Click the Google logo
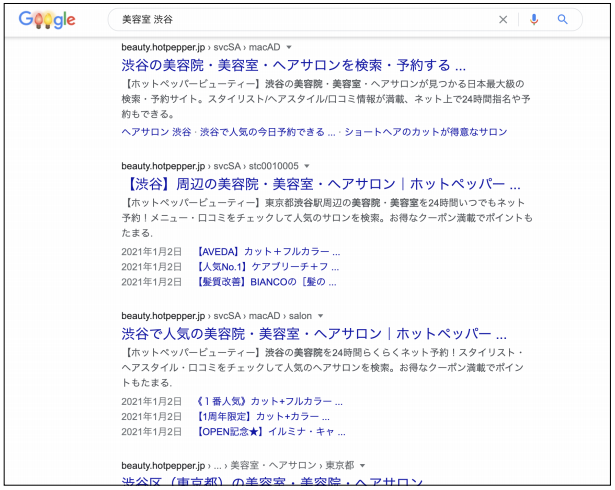Image resolution: width=615 pixels, height=490 pixels. tap(47, 20)
